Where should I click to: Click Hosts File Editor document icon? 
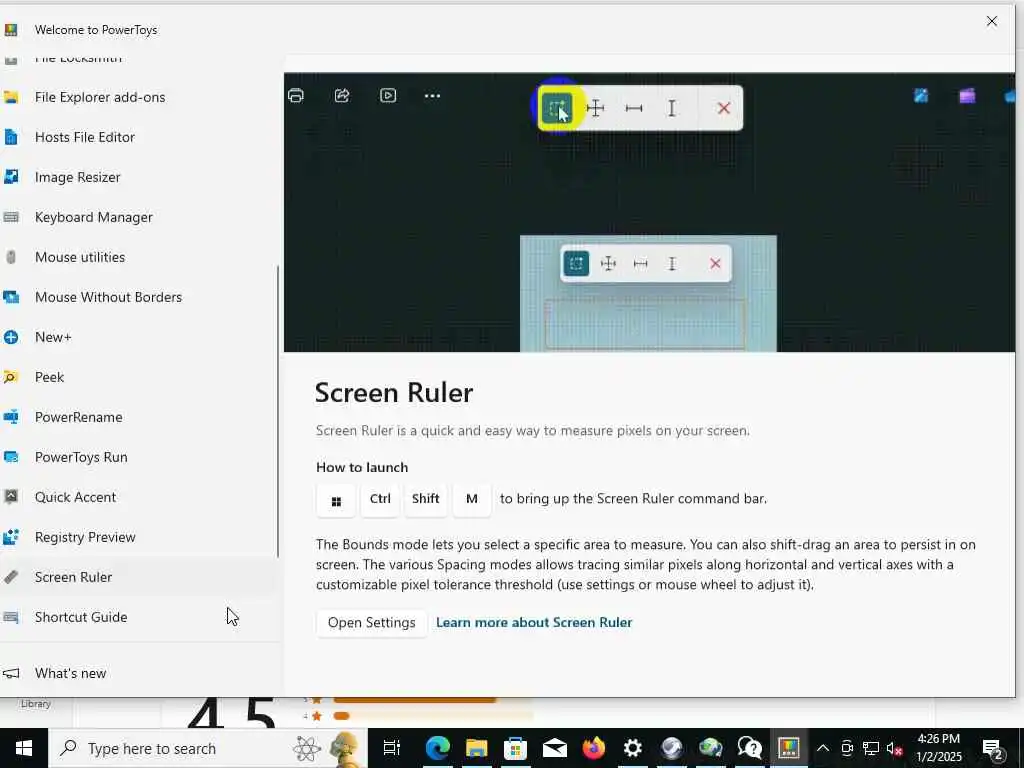click(10, 137)
